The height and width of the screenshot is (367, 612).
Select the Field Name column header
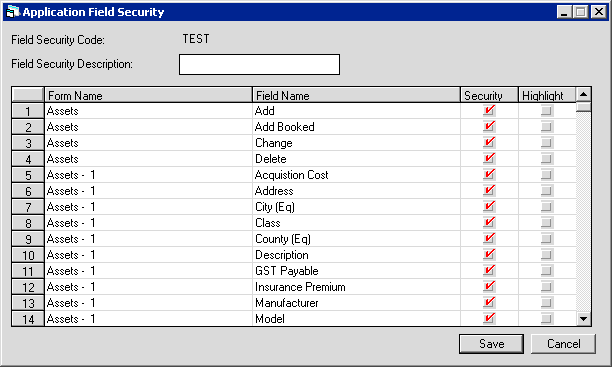point(356,95)
